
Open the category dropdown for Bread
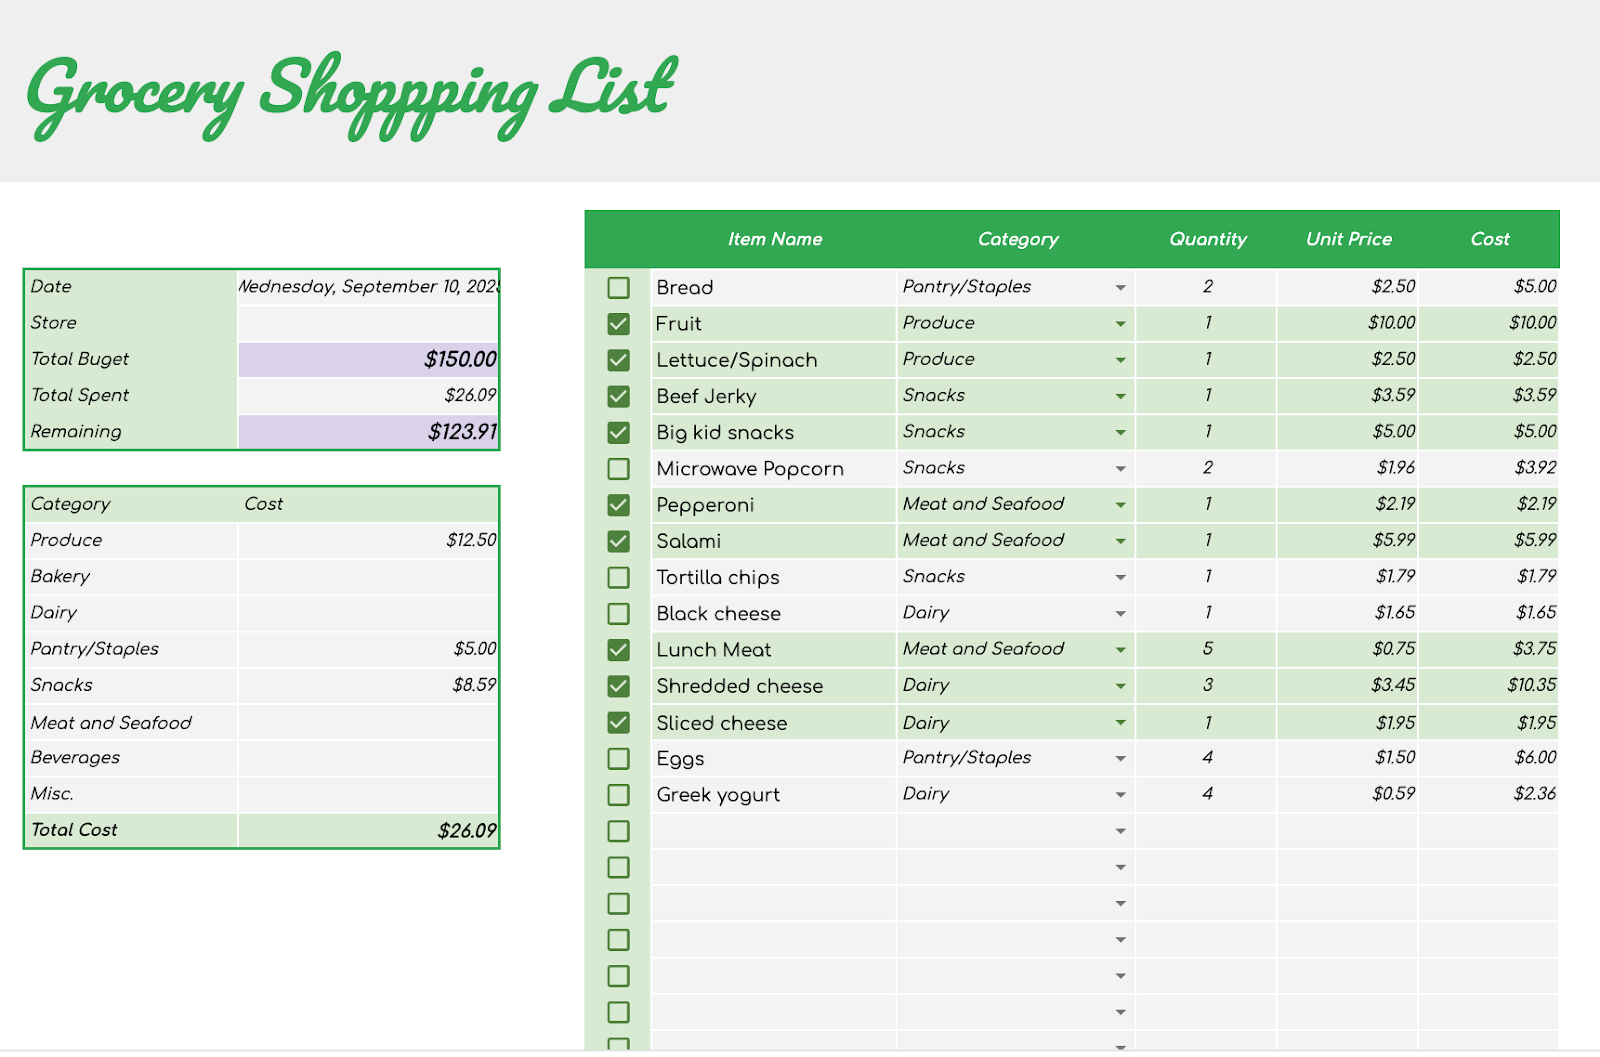[1122, 287]
